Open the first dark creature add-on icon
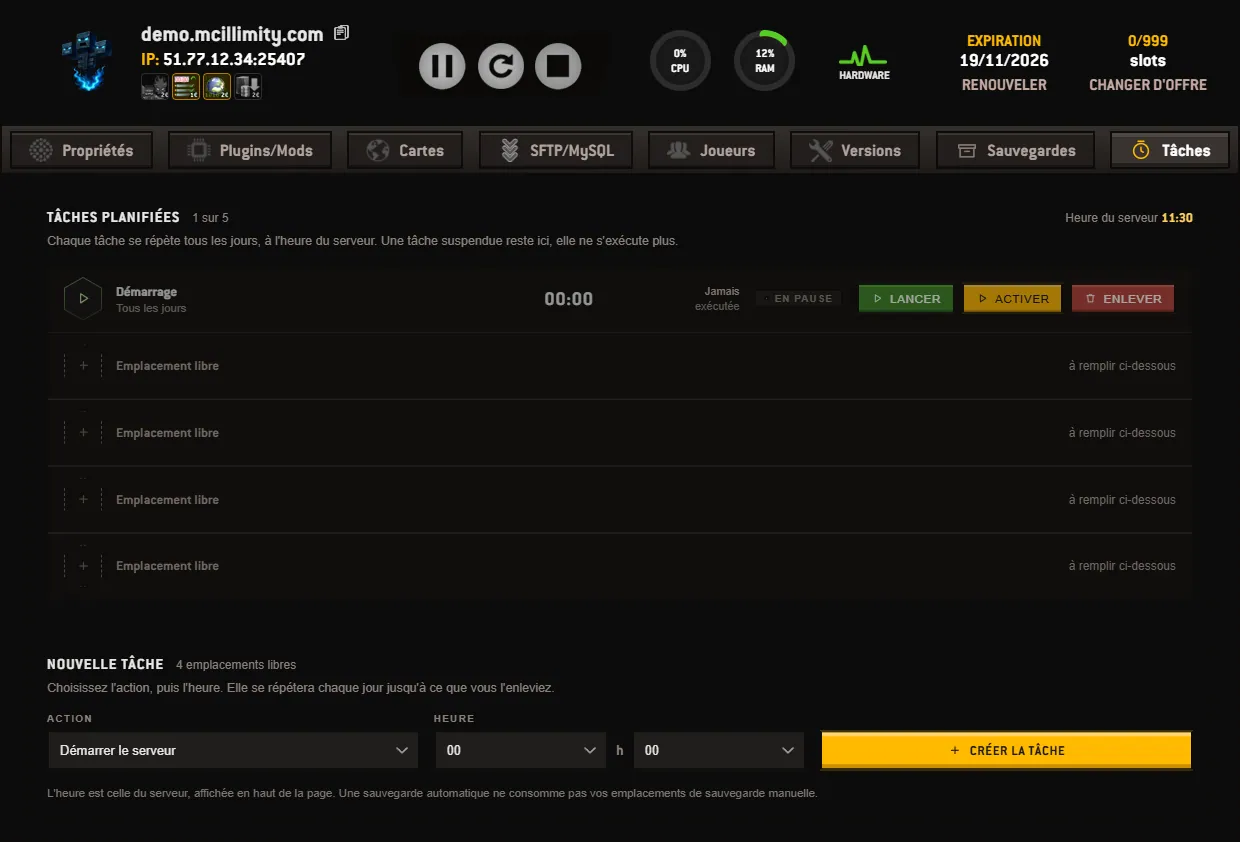 click(155, 87)
